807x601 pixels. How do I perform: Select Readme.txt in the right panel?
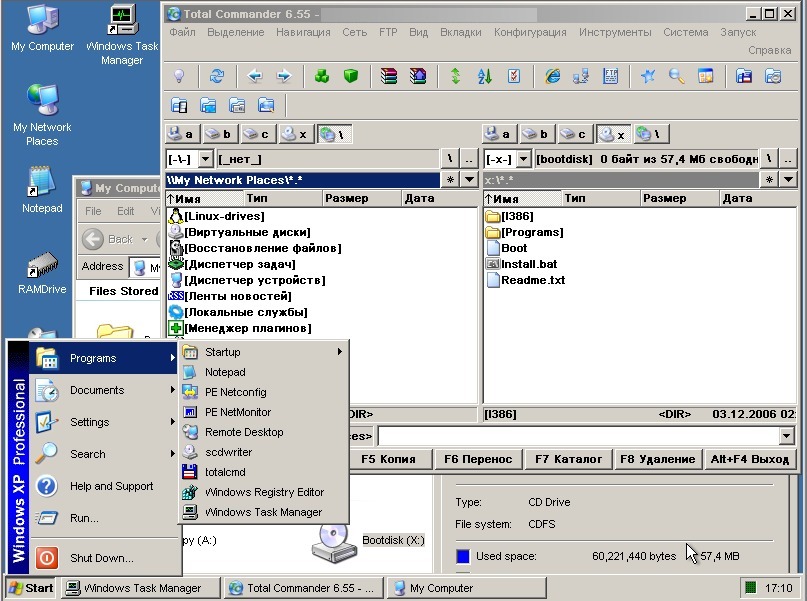click(525, 280)
